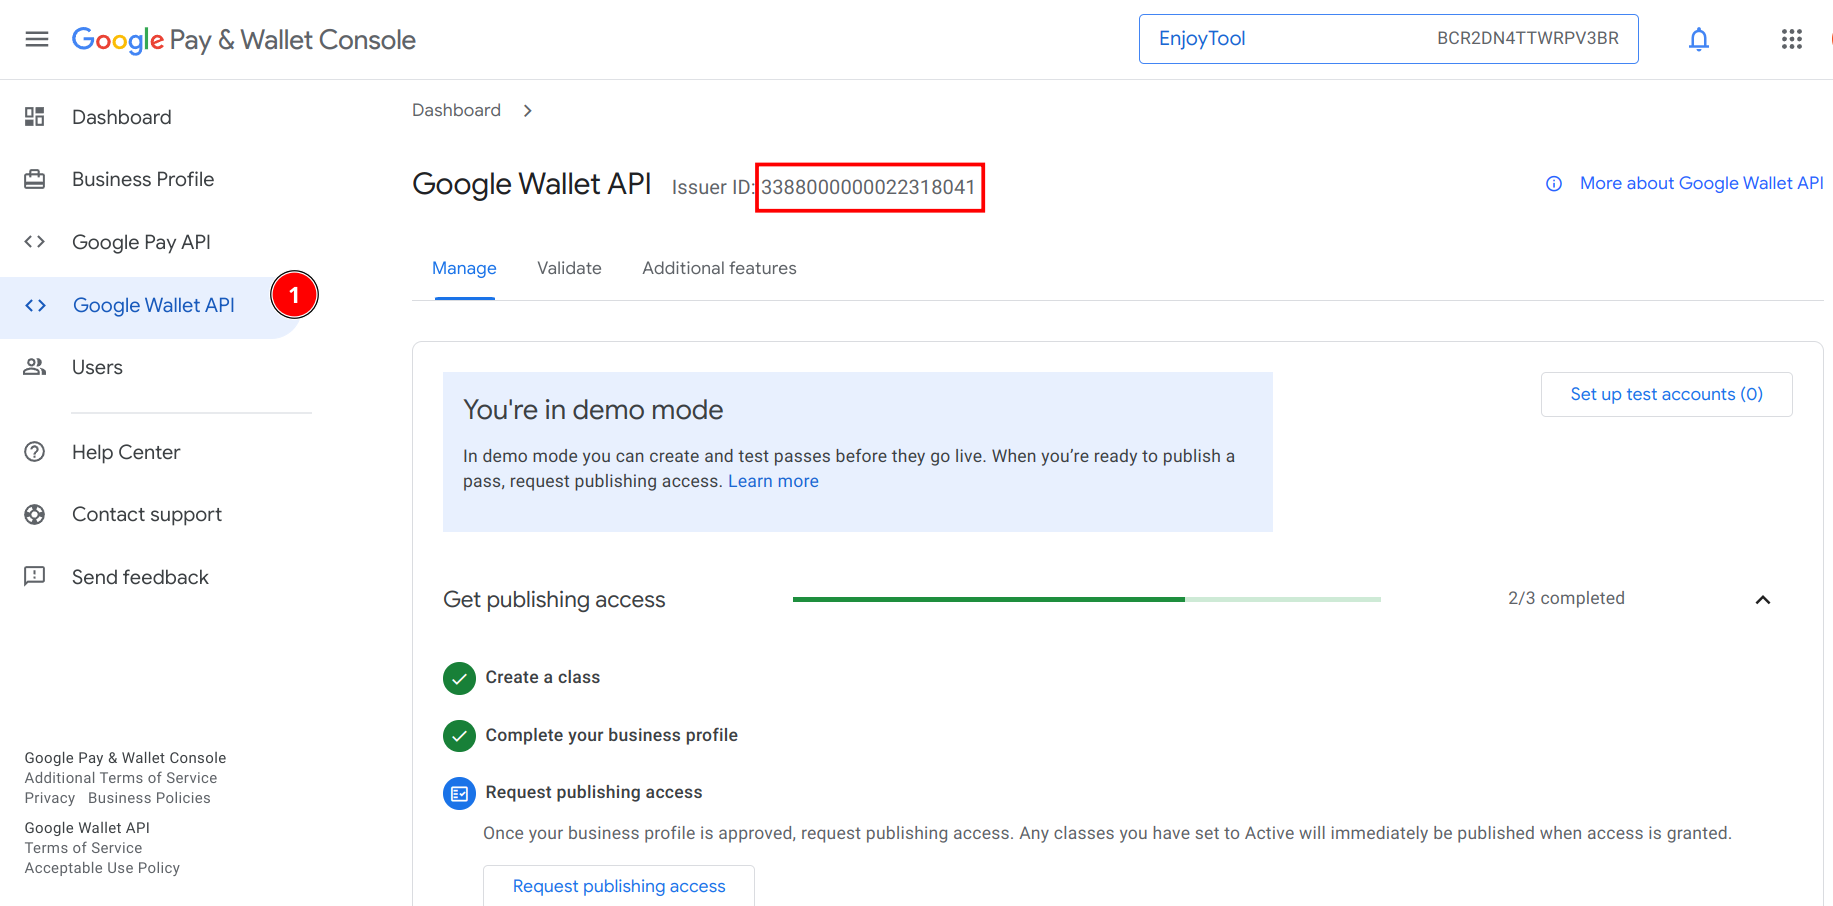Collapse the Get publishing access section
Screen dimensions: 1833x906
pyautogui.click(x=1763, y=600)
